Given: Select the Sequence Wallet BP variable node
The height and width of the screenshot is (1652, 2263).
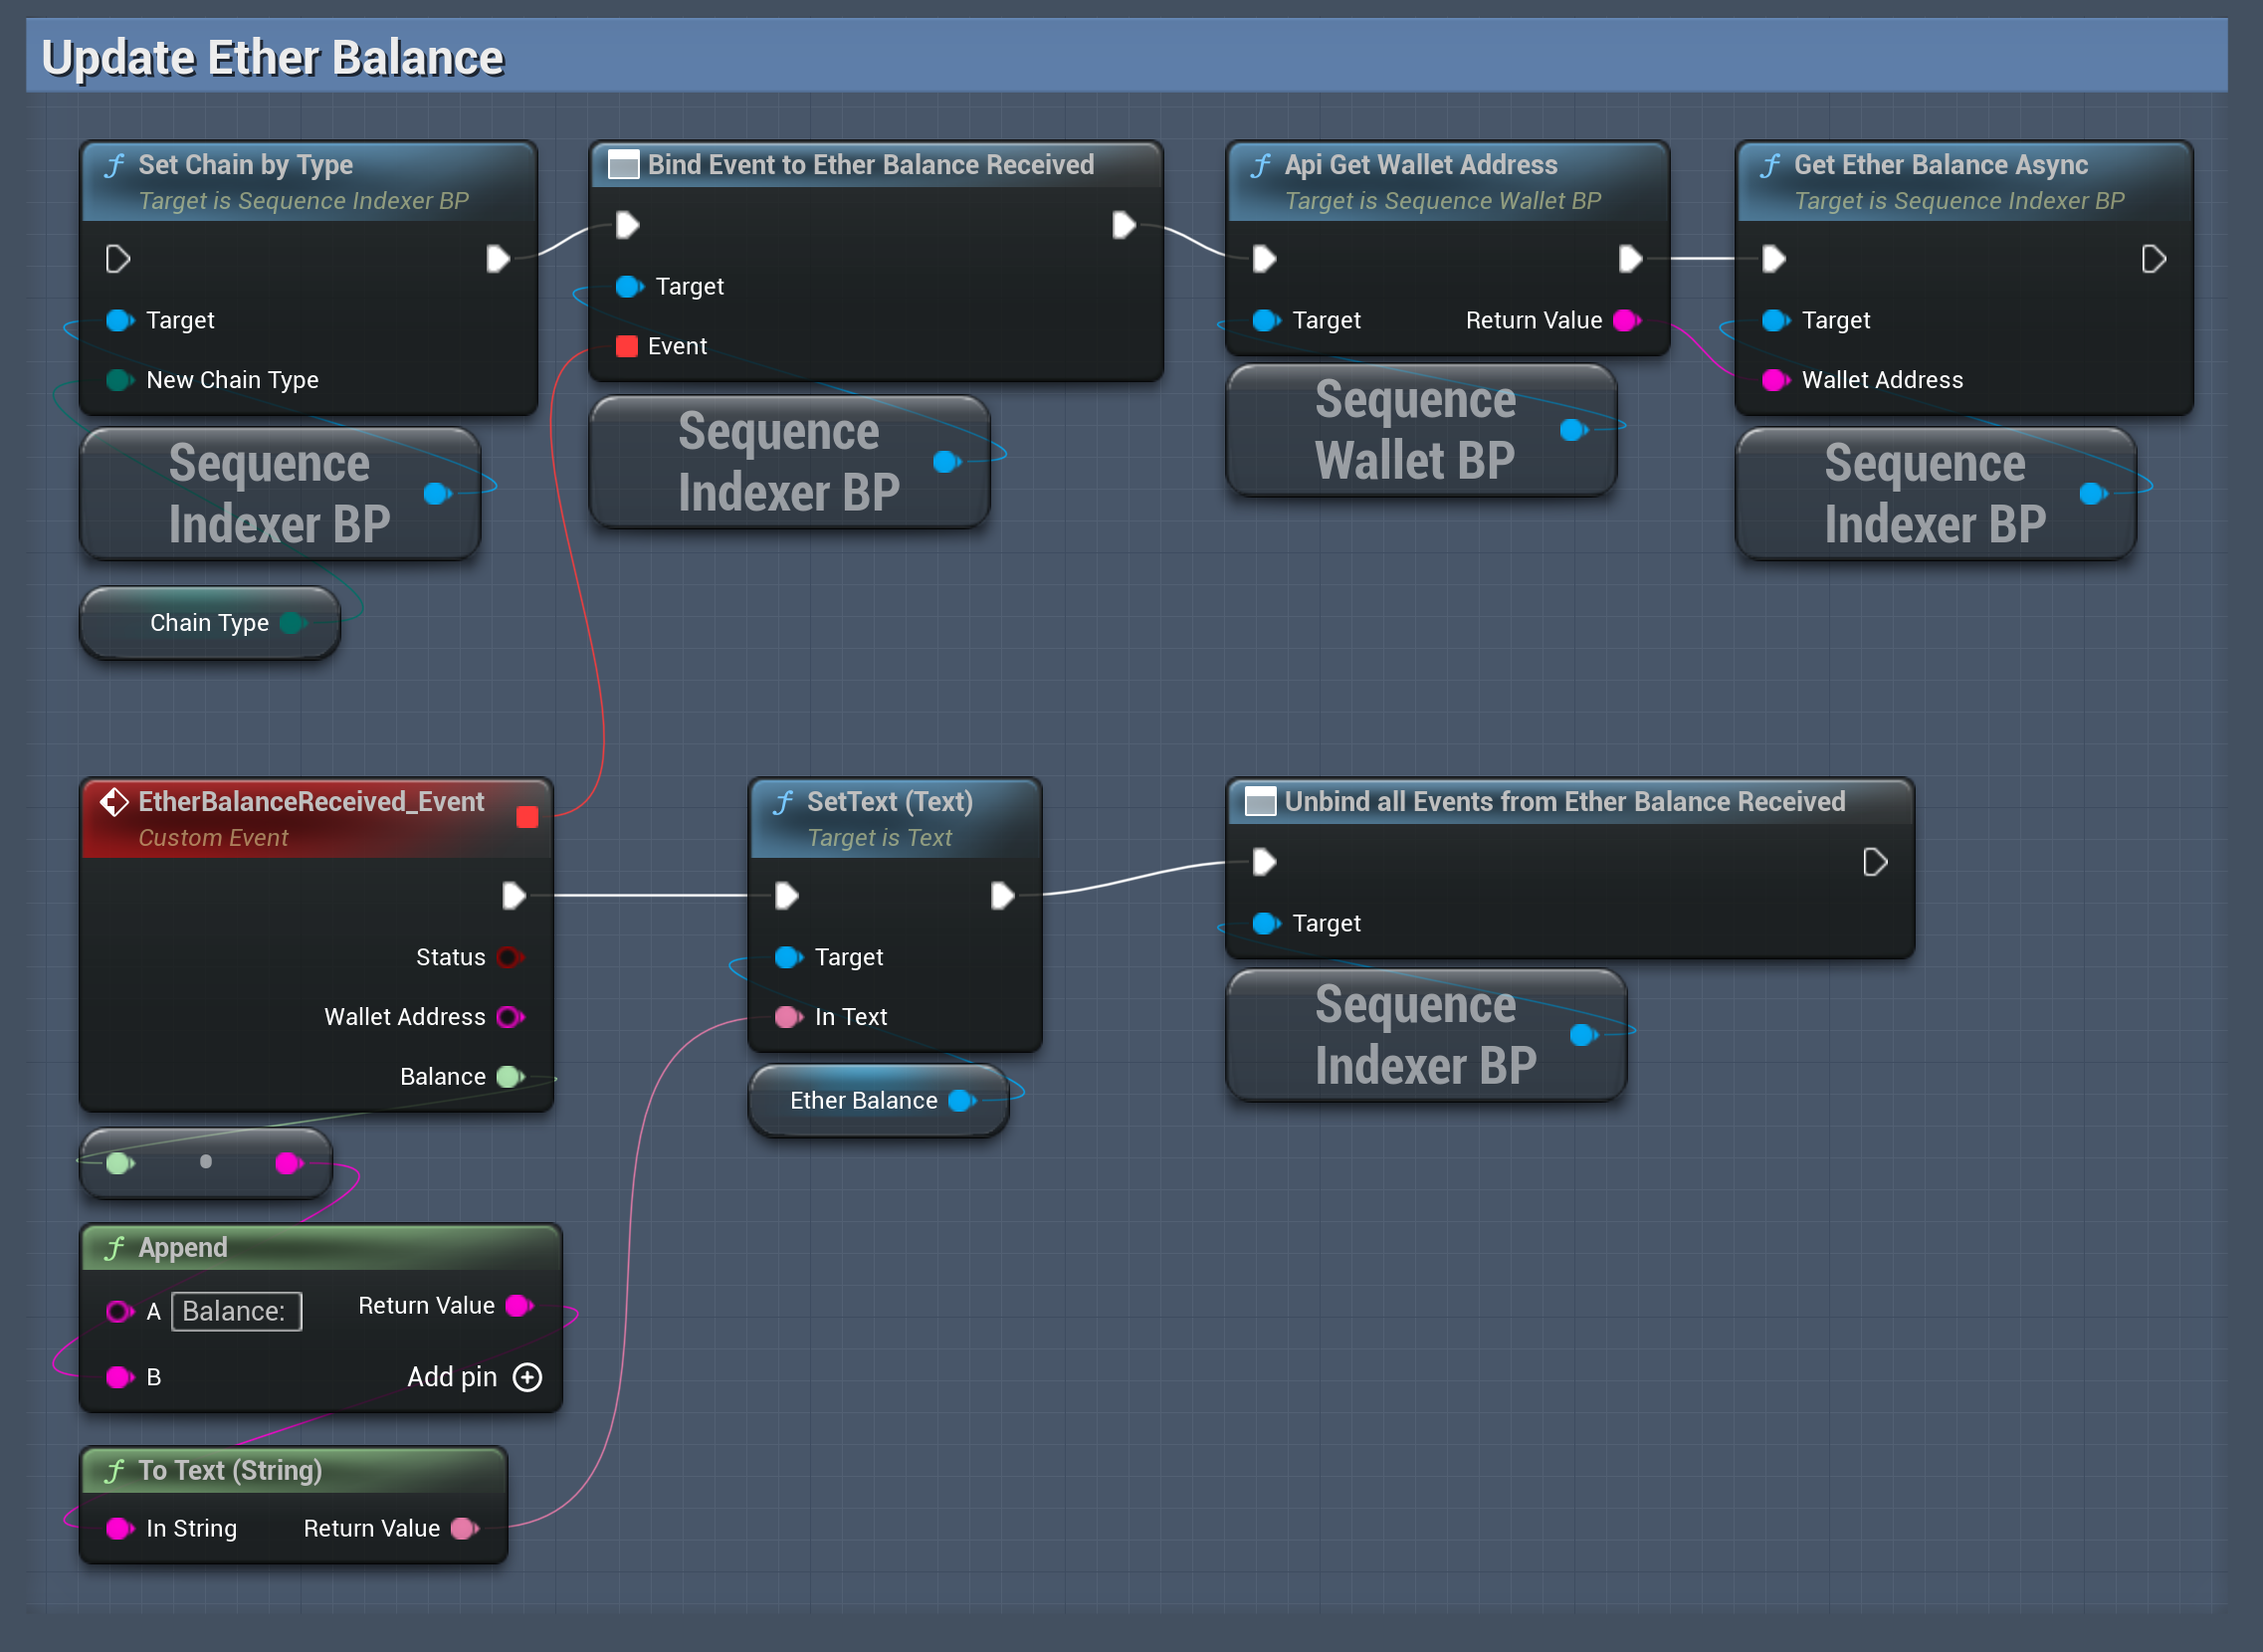Looking at the screenshot, I should click(1413, 430).
